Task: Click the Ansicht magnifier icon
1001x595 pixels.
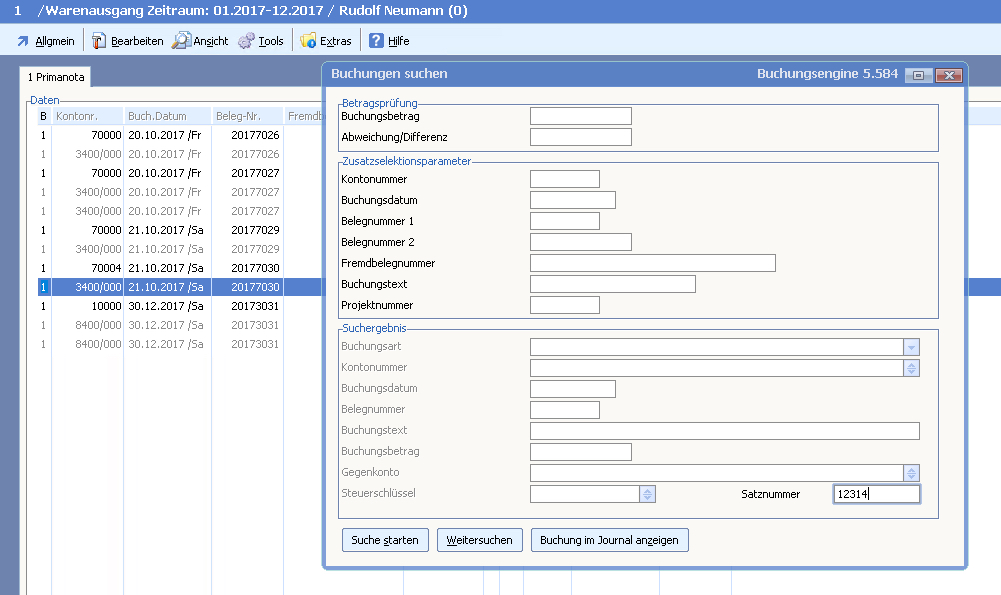Action: pos(181,41)
